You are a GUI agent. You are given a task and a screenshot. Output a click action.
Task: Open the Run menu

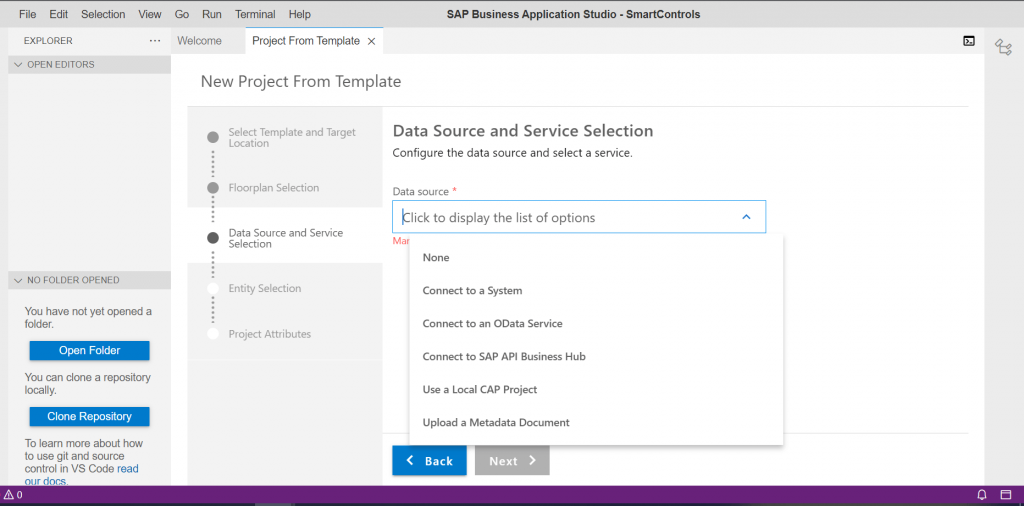(212, 14)
